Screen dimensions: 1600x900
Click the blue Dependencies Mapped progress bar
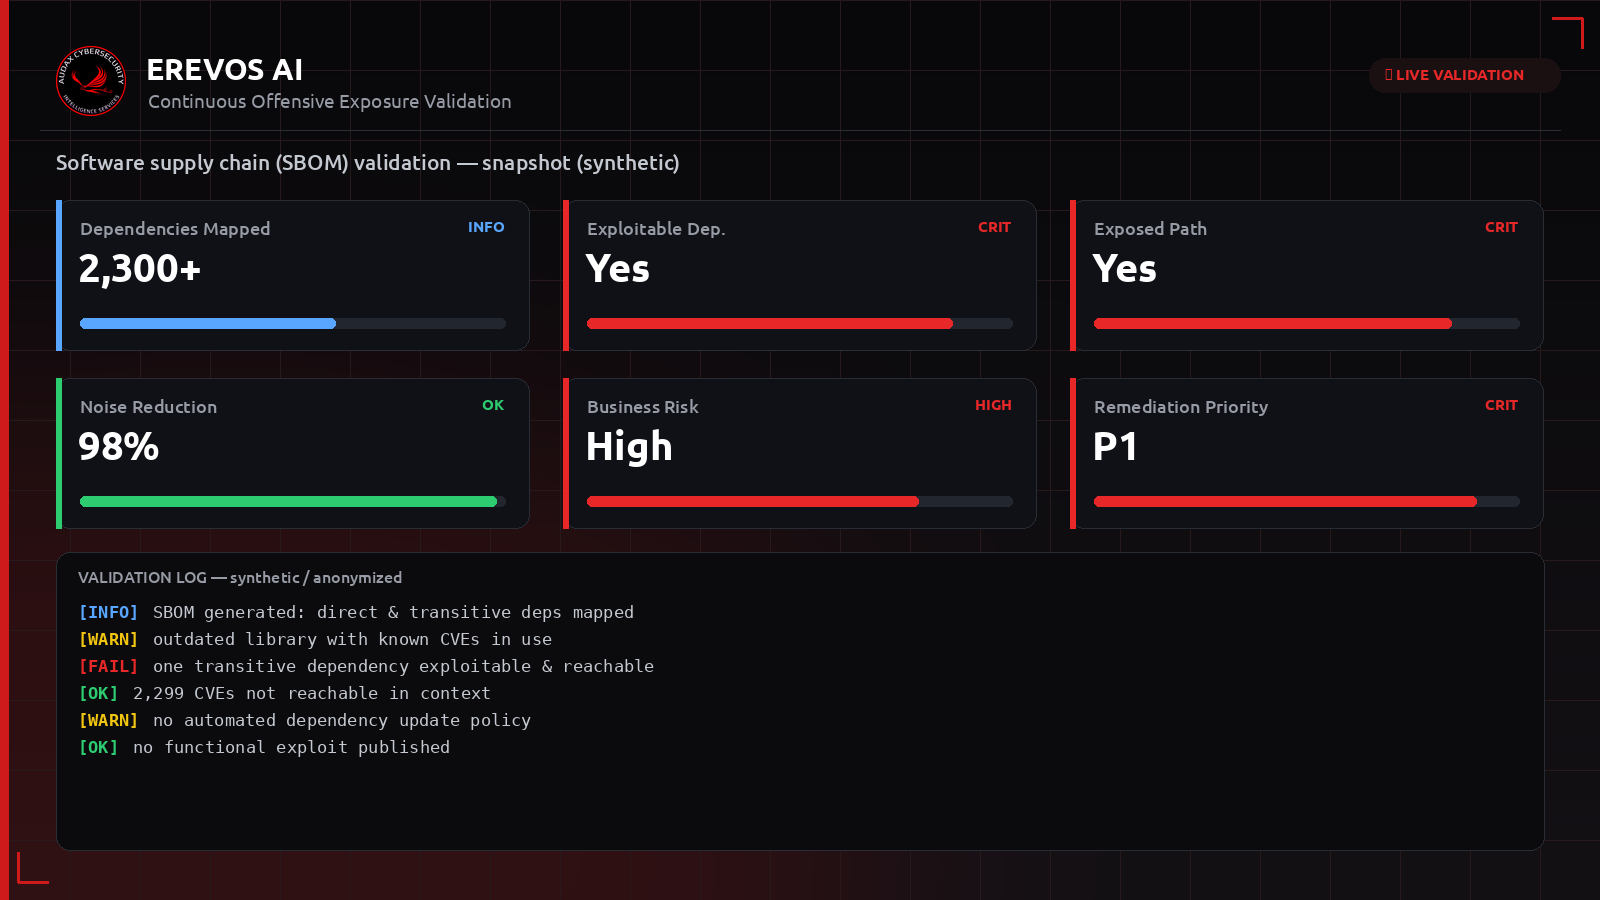click(x=293, y=323)
